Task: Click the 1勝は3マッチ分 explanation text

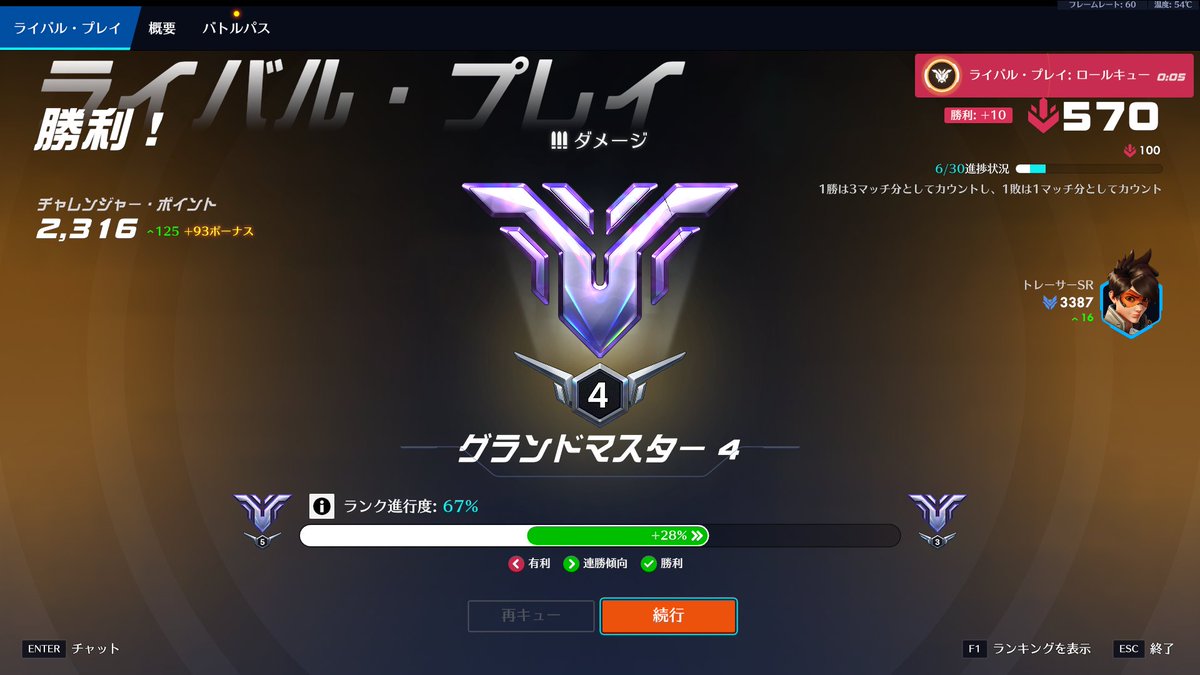Action: tap(990, 188)
